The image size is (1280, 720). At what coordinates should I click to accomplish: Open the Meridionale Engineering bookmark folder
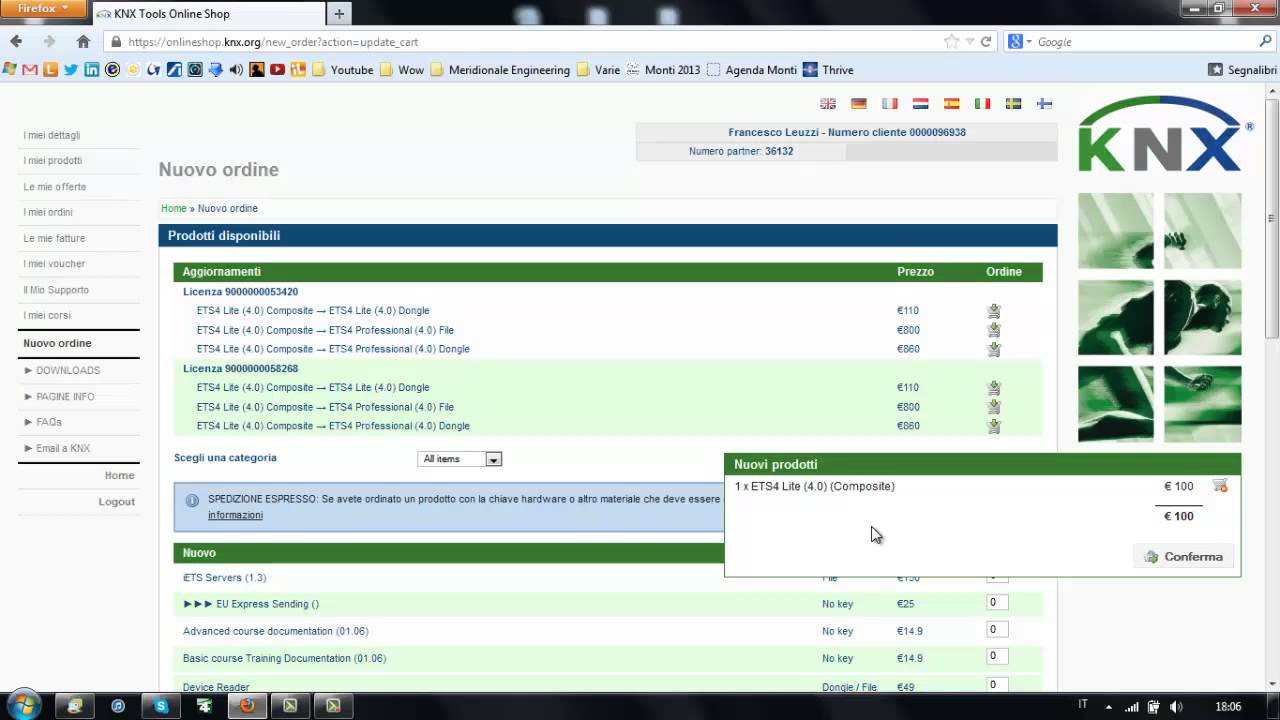(x=500, y=70)
